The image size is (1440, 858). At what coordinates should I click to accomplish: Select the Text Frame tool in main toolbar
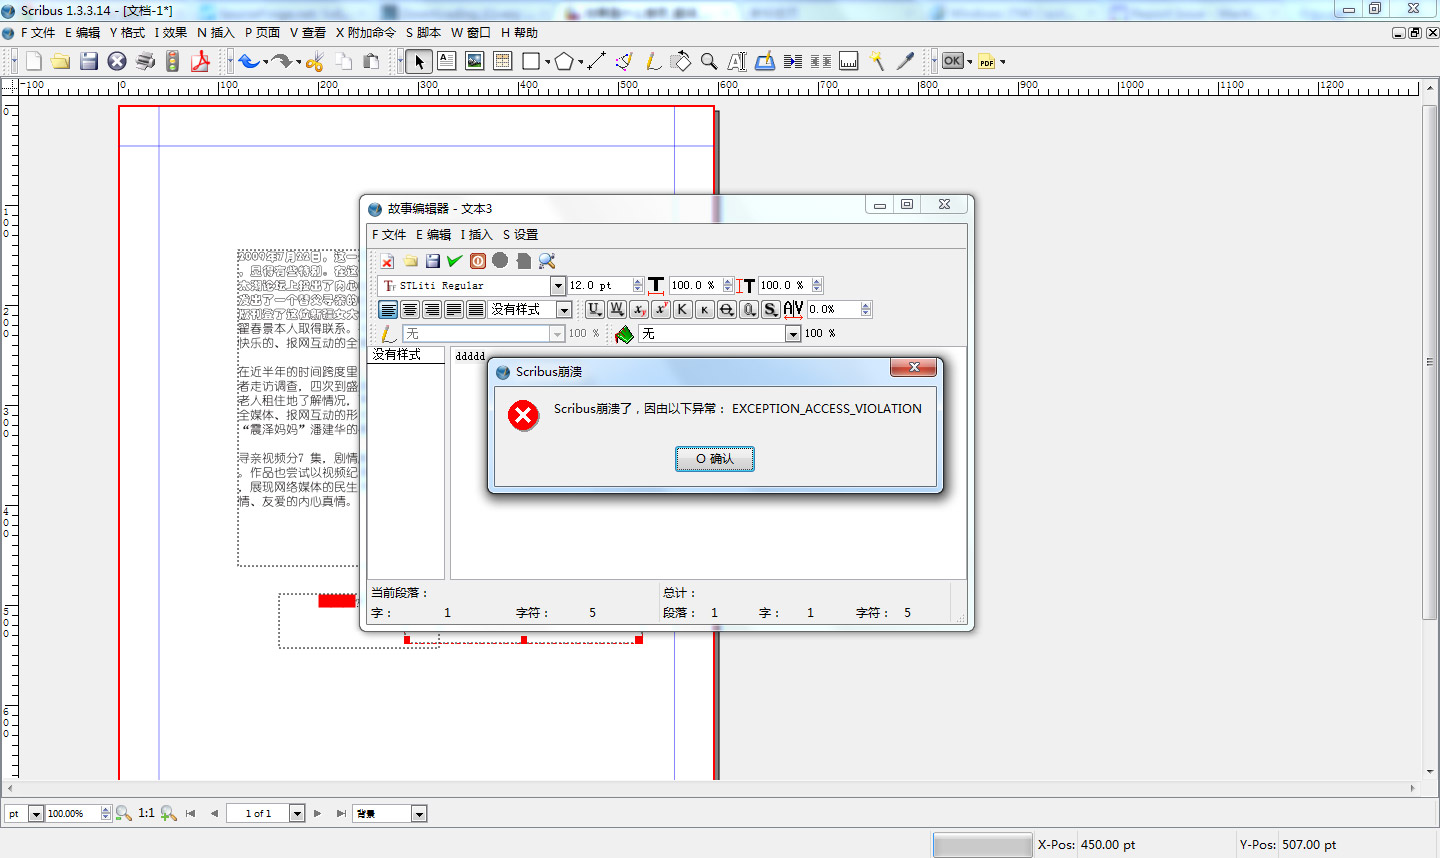[x=446, y=61]
